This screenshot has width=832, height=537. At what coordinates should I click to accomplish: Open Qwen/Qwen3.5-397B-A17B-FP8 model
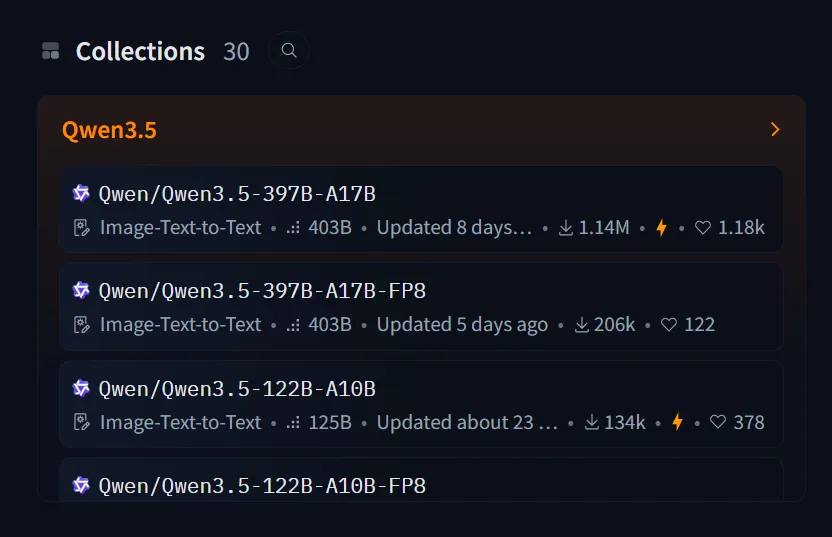point(262,291)
